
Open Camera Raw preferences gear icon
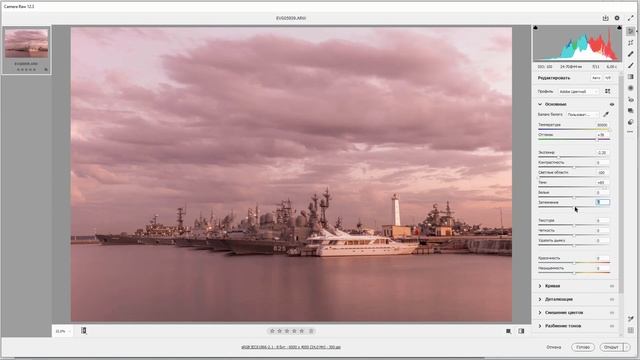617,18
